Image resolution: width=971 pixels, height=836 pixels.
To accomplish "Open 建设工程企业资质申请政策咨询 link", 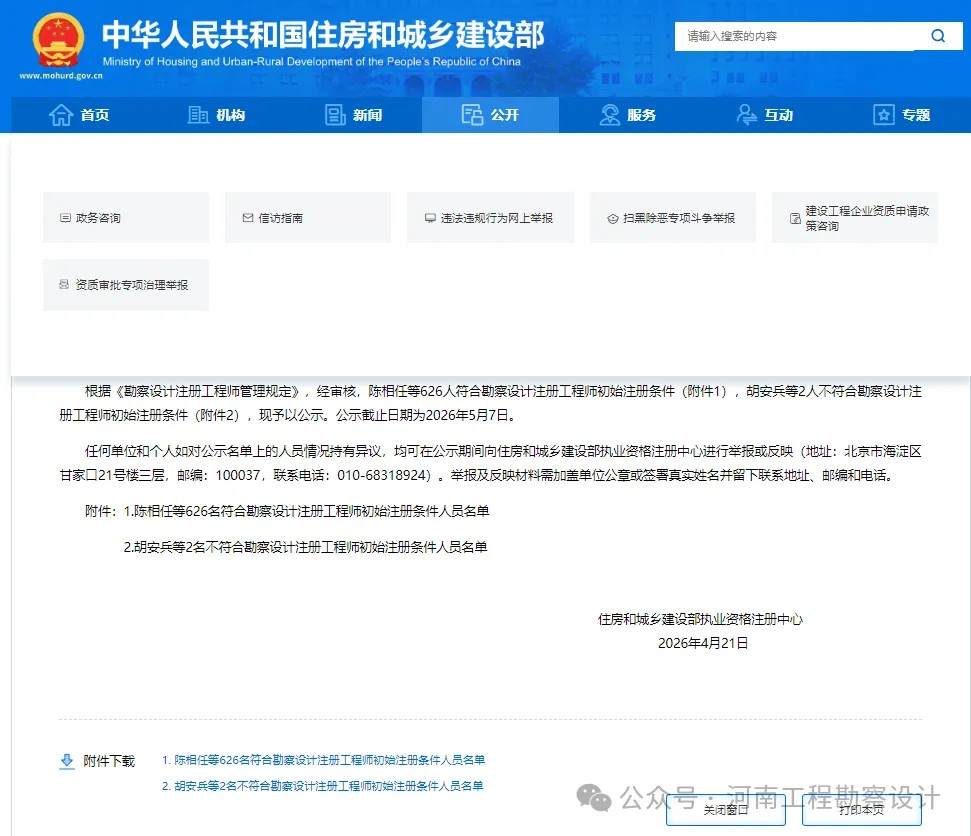I will coord(855,218).
